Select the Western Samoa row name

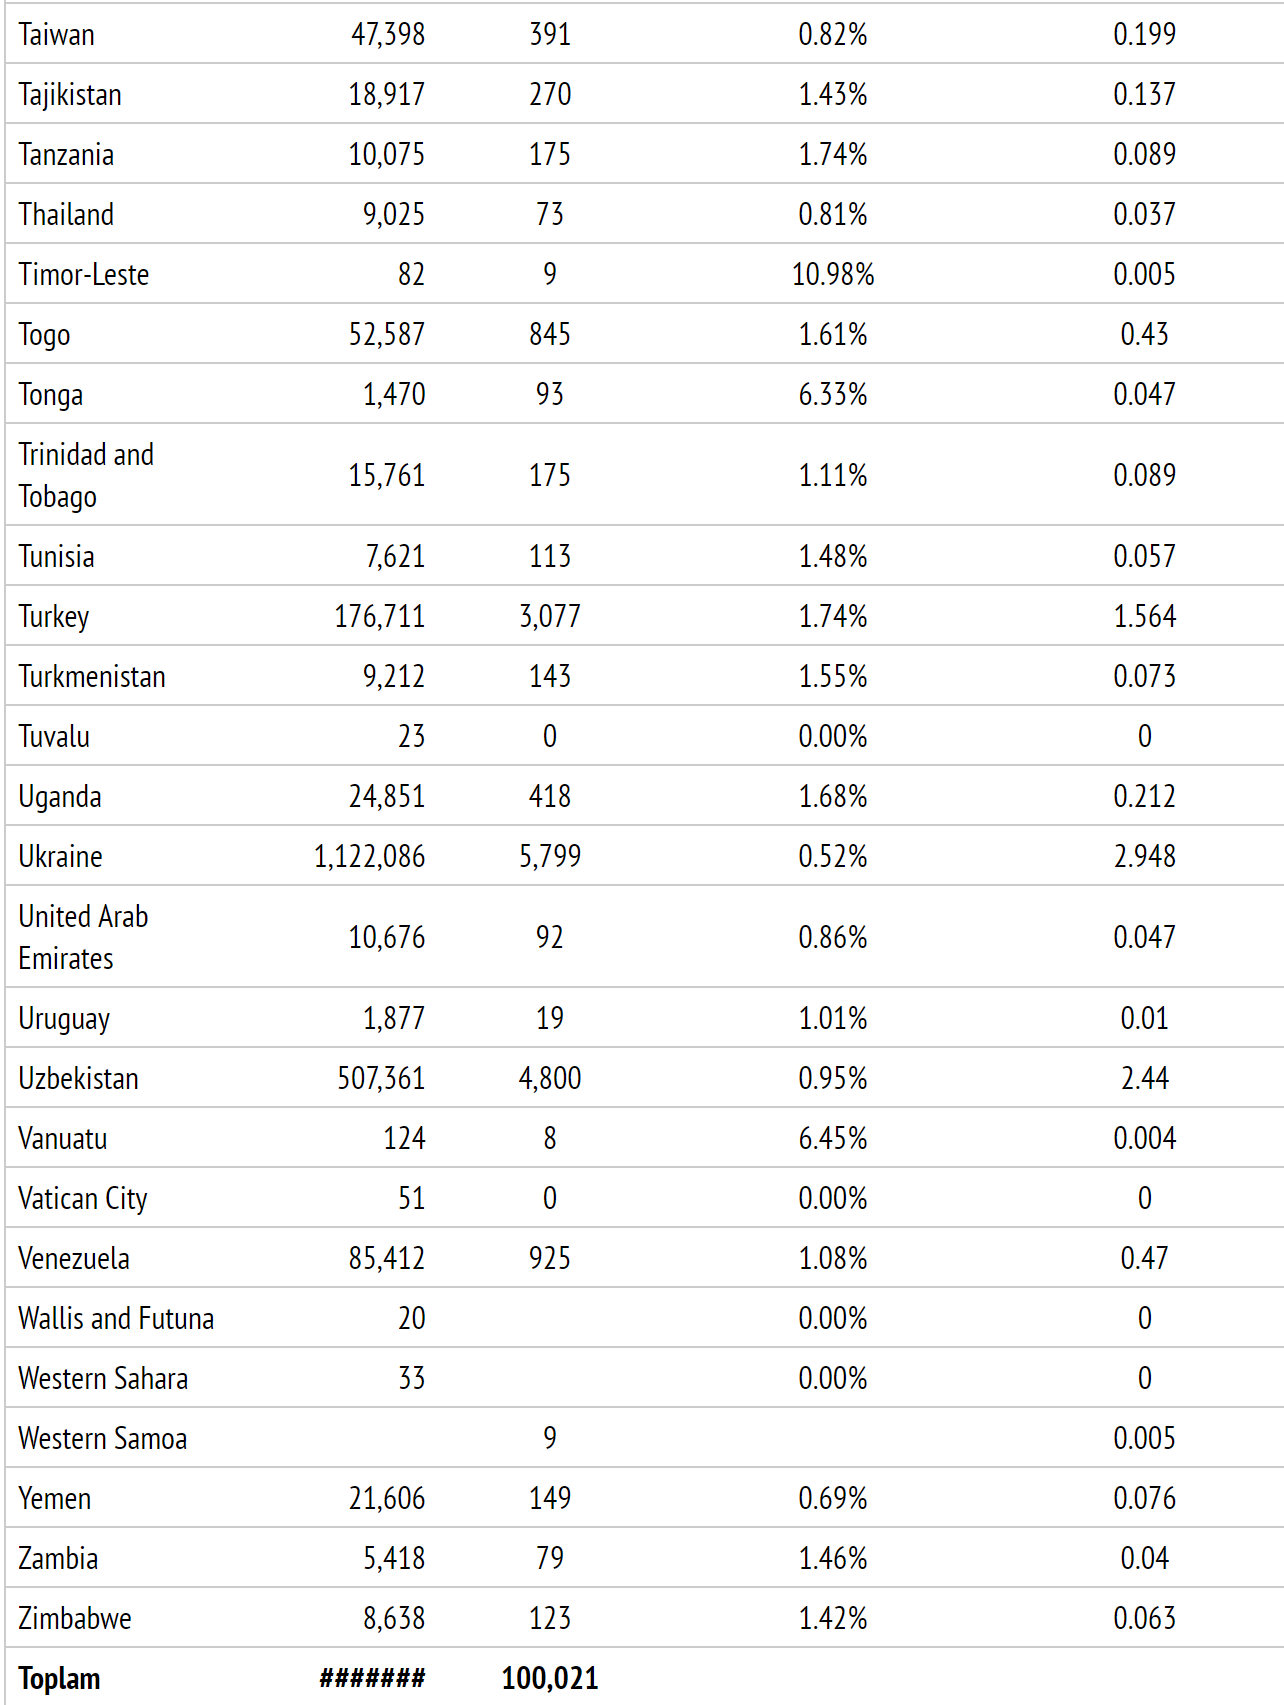103,1439
